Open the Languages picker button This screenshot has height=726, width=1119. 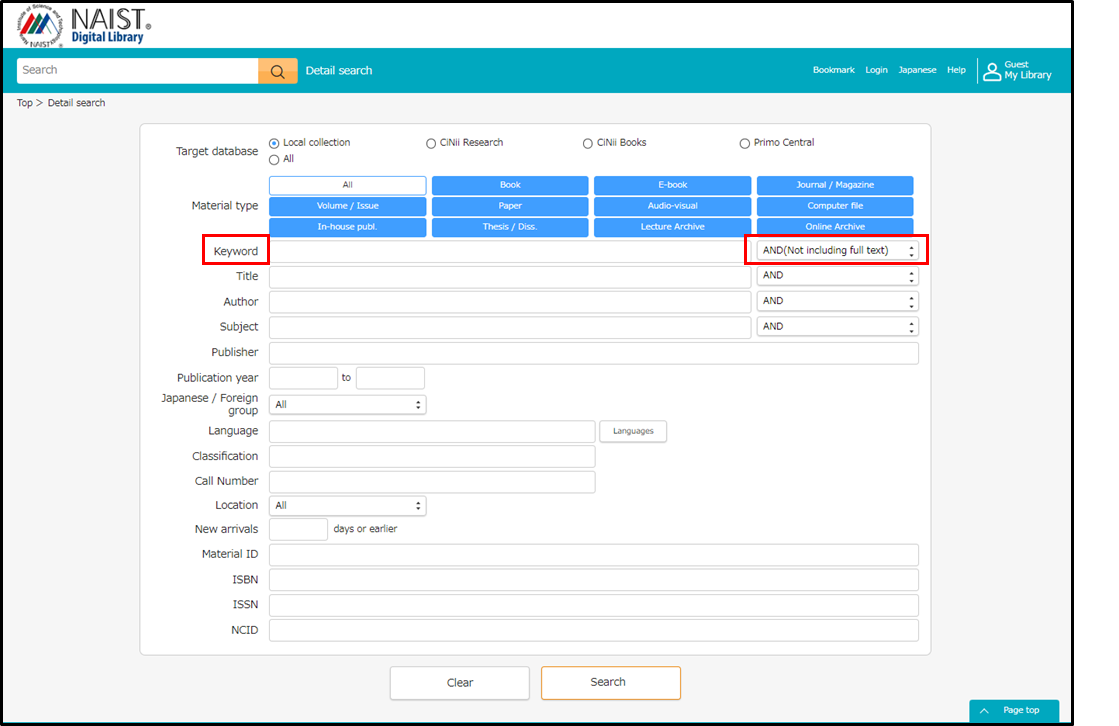[633, 431]
